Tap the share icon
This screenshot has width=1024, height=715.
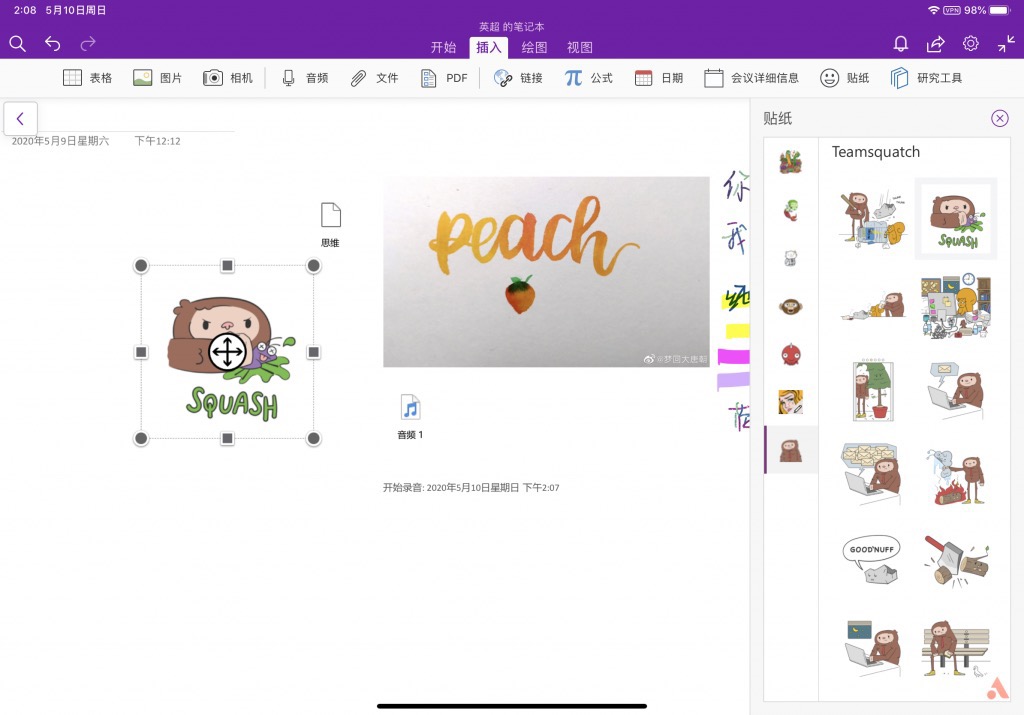pos(935,44)
